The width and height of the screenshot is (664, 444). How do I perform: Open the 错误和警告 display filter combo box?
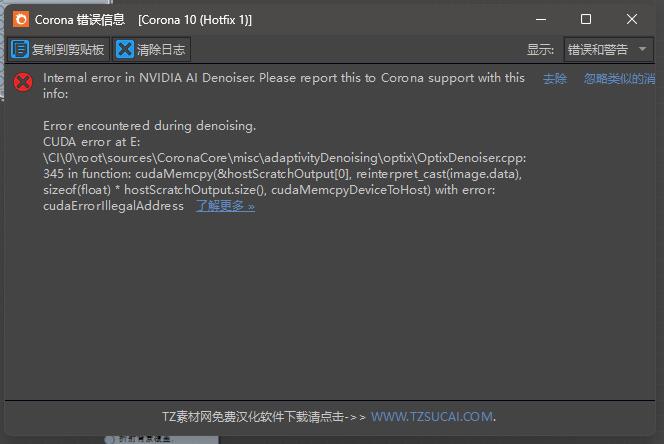[608, 50]
